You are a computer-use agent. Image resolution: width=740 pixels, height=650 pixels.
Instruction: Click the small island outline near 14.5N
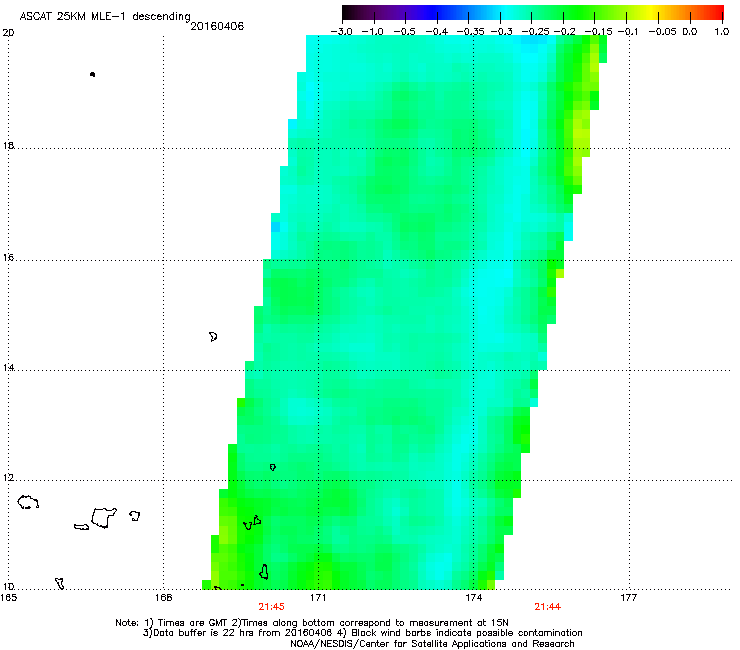tap(213, 337)
